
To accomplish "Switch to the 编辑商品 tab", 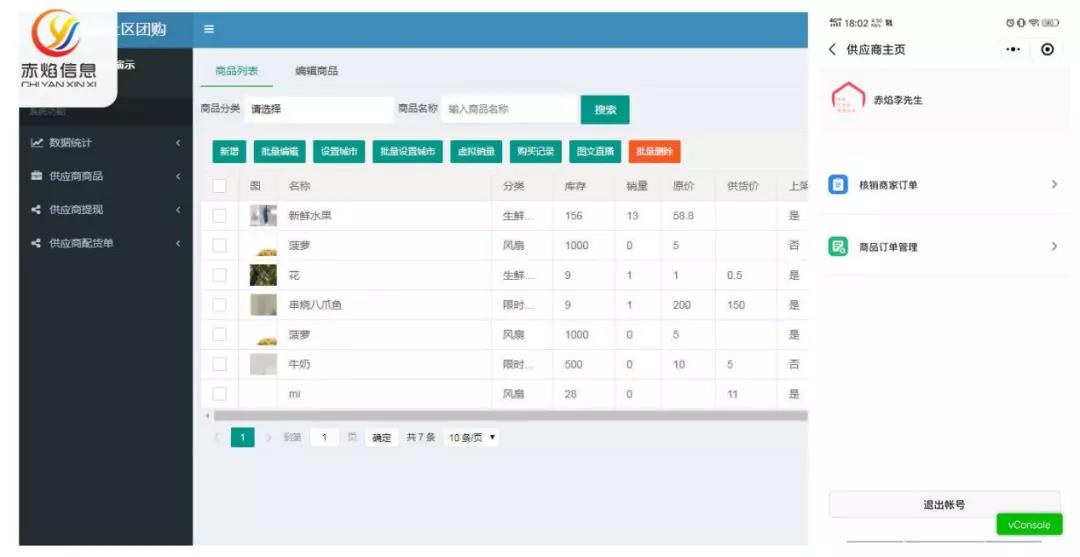I will (x=316, y=71).
